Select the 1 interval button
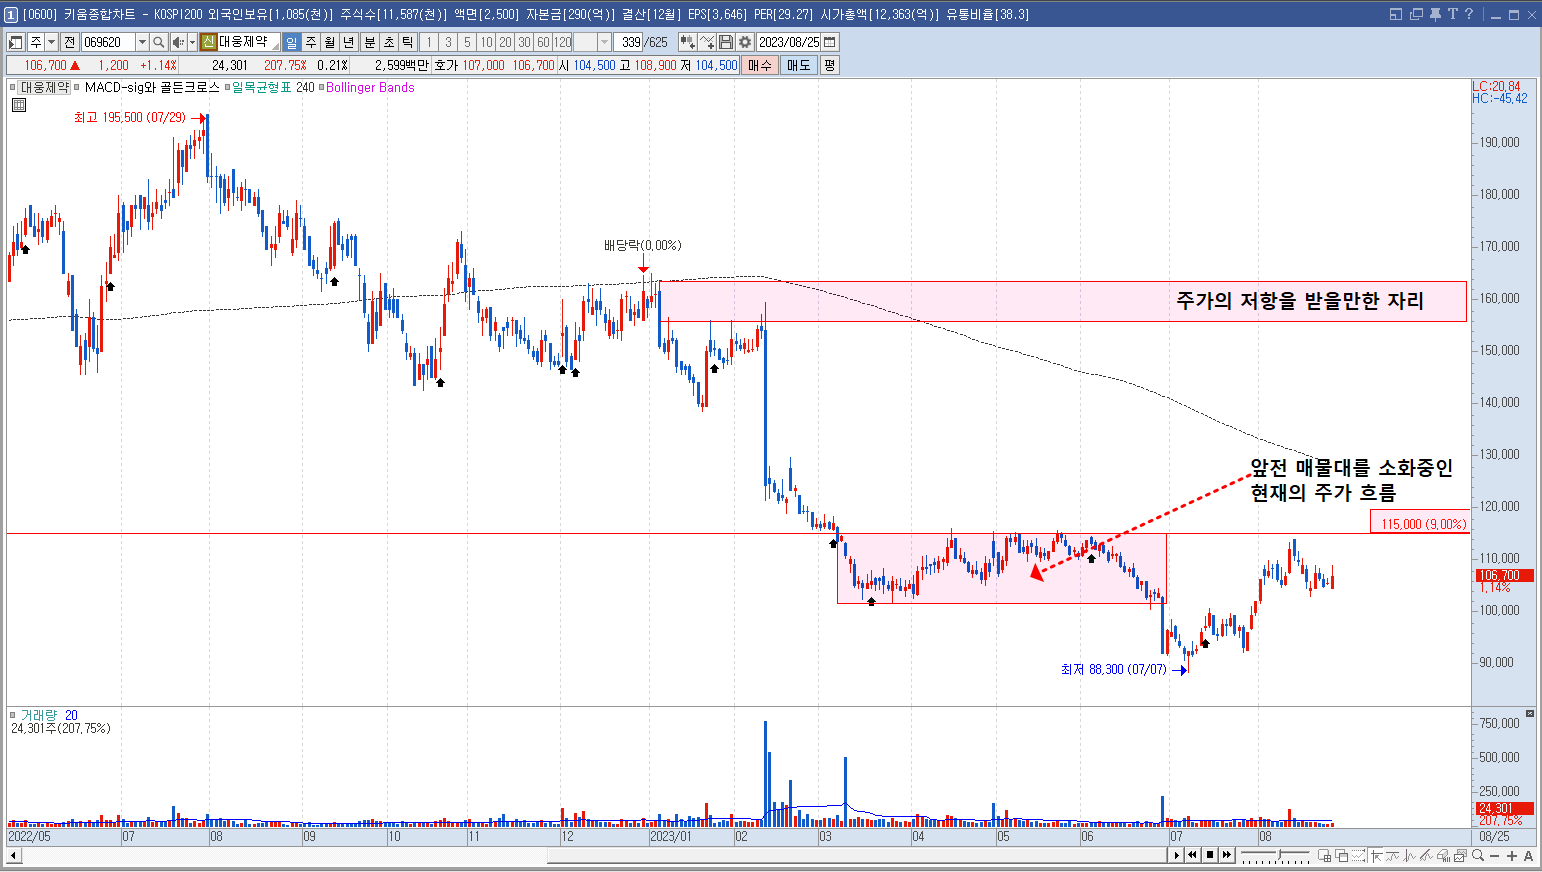1542x872 pixels. (429, 42)
